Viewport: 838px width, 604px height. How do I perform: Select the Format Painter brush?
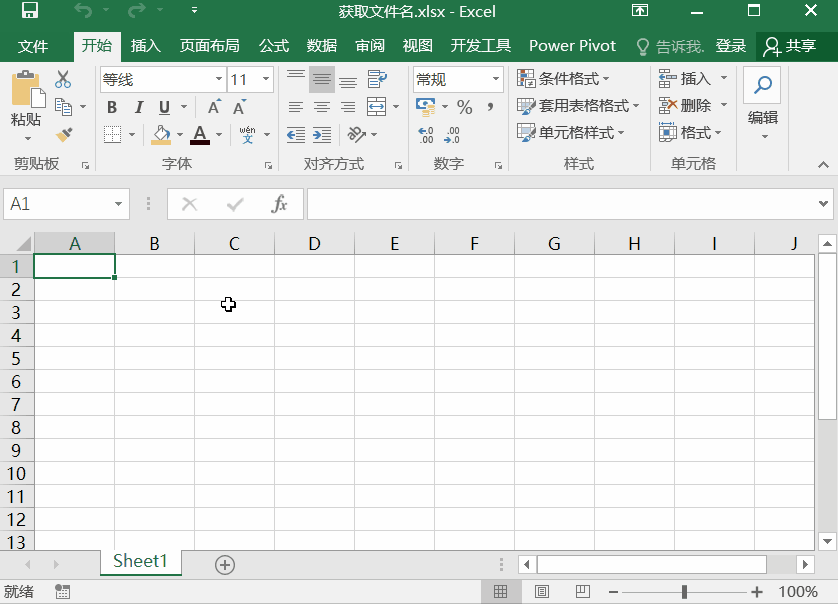pyautogui.click(x=64, y=134)
